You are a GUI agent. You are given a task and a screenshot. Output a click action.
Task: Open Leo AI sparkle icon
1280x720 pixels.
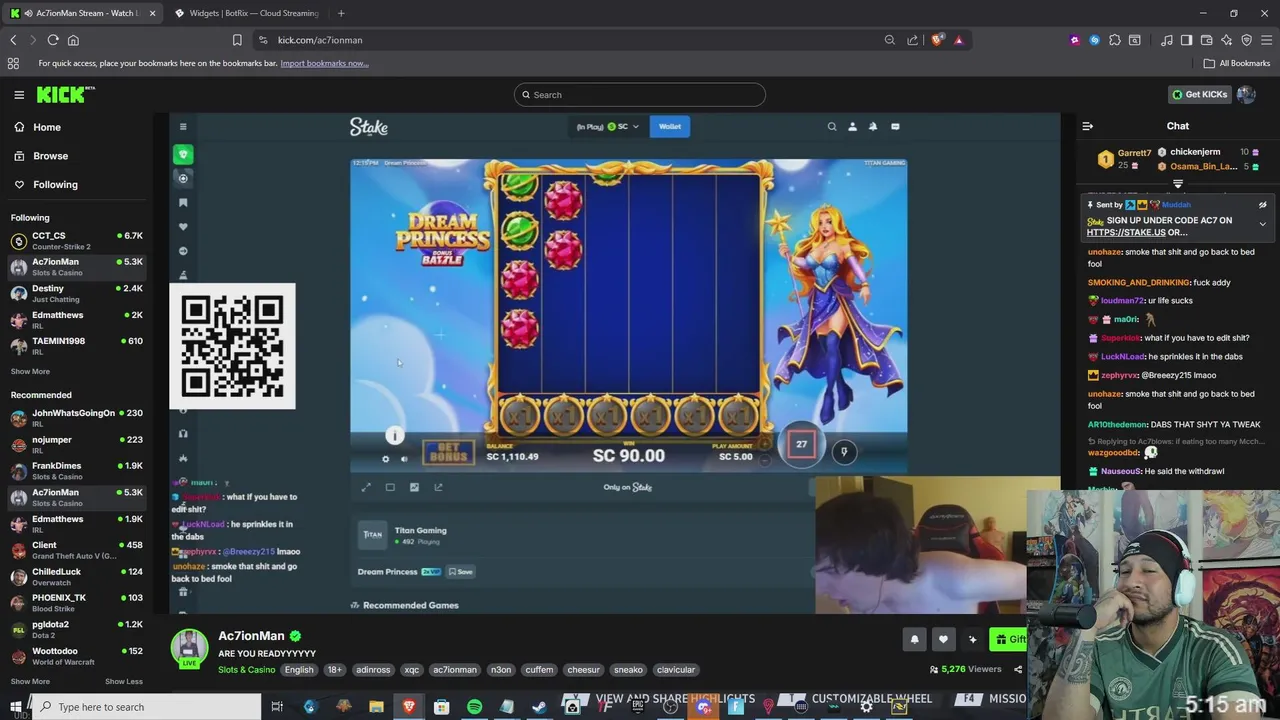pos(1227,40)
